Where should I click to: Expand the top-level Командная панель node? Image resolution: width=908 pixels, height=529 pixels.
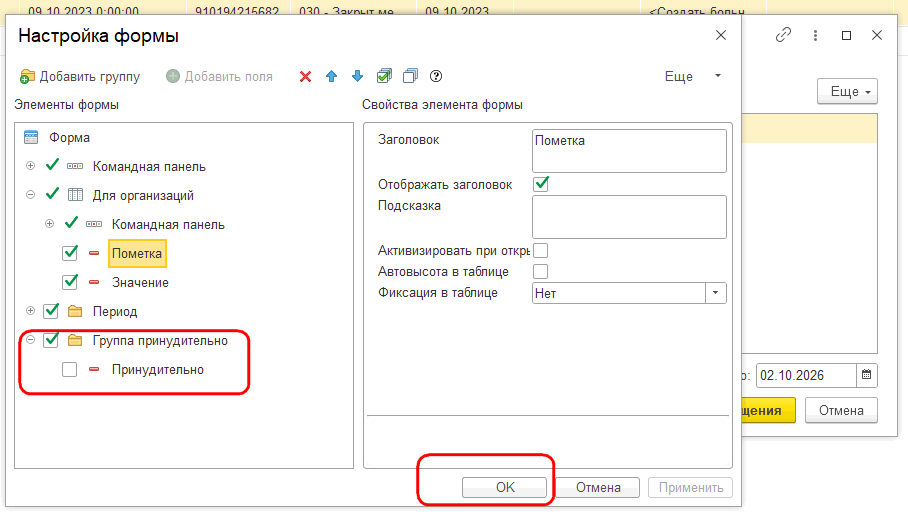[31, 166]
